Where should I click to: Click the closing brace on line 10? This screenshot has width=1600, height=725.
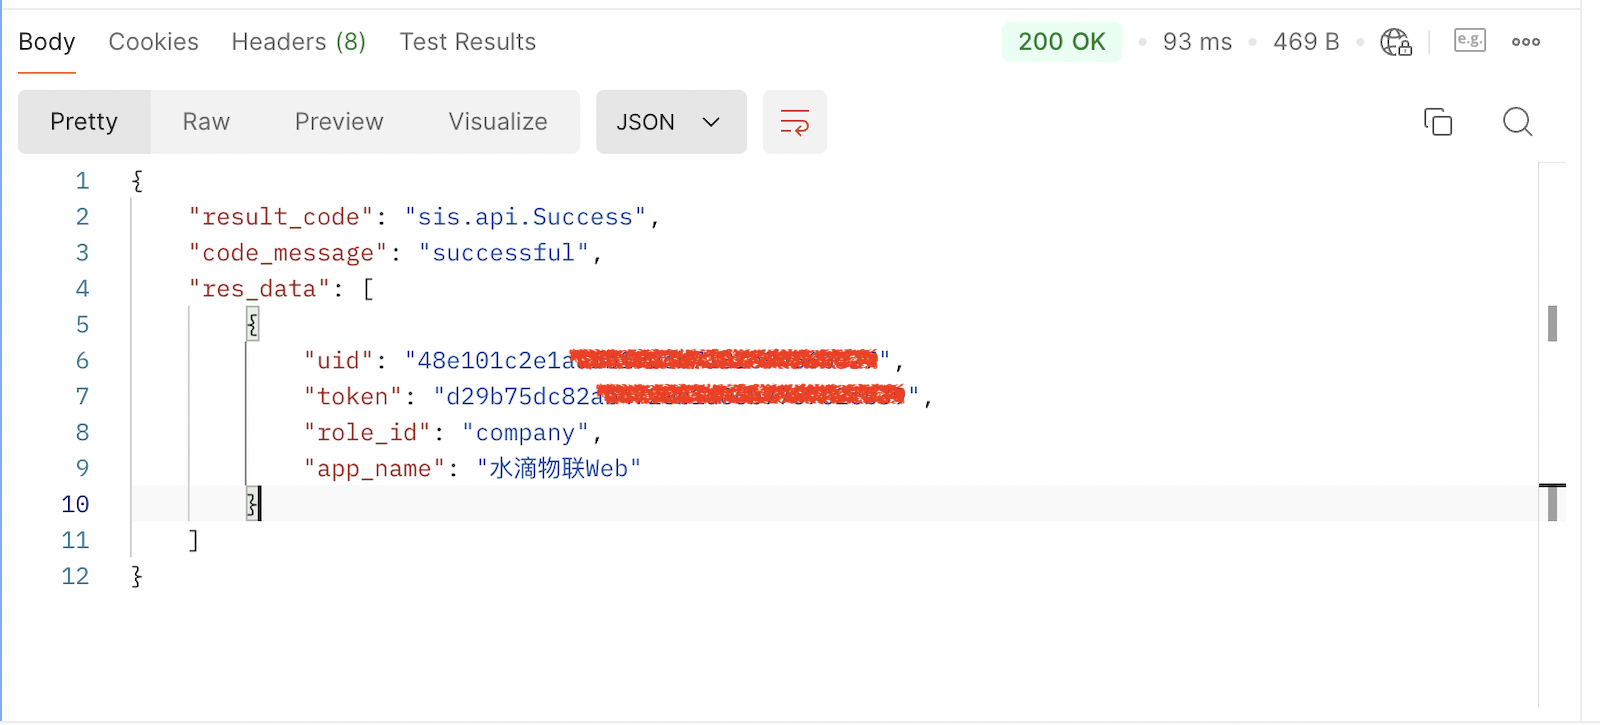253,504
